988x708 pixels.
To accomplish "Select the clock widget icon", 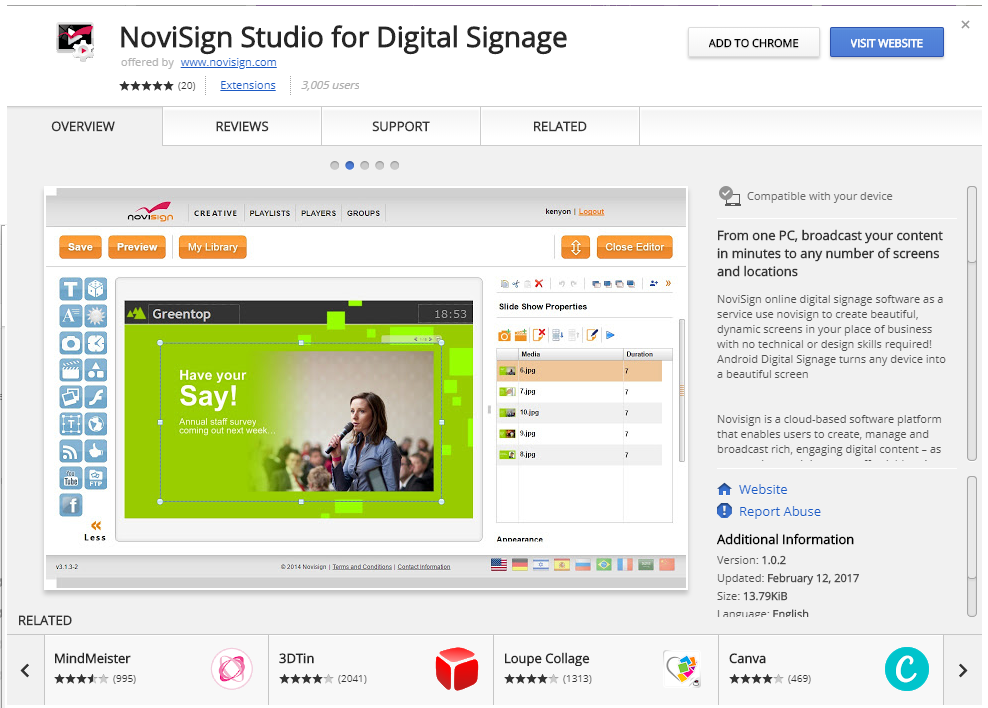I will 96,343.
